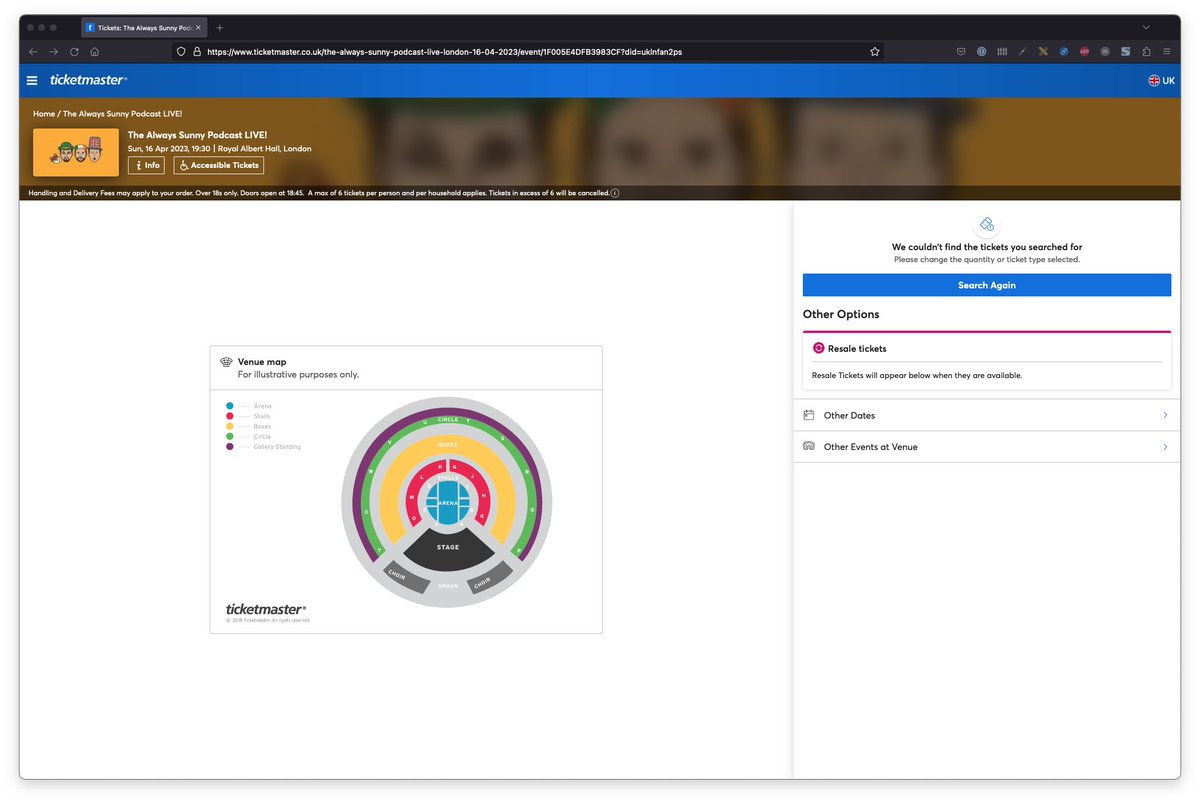Click the 'Sun, 16 Apr 2023, 19:30' event date text
This screenshot has height=803, width=1200.
pyautogui.click(x=169, y=149)
